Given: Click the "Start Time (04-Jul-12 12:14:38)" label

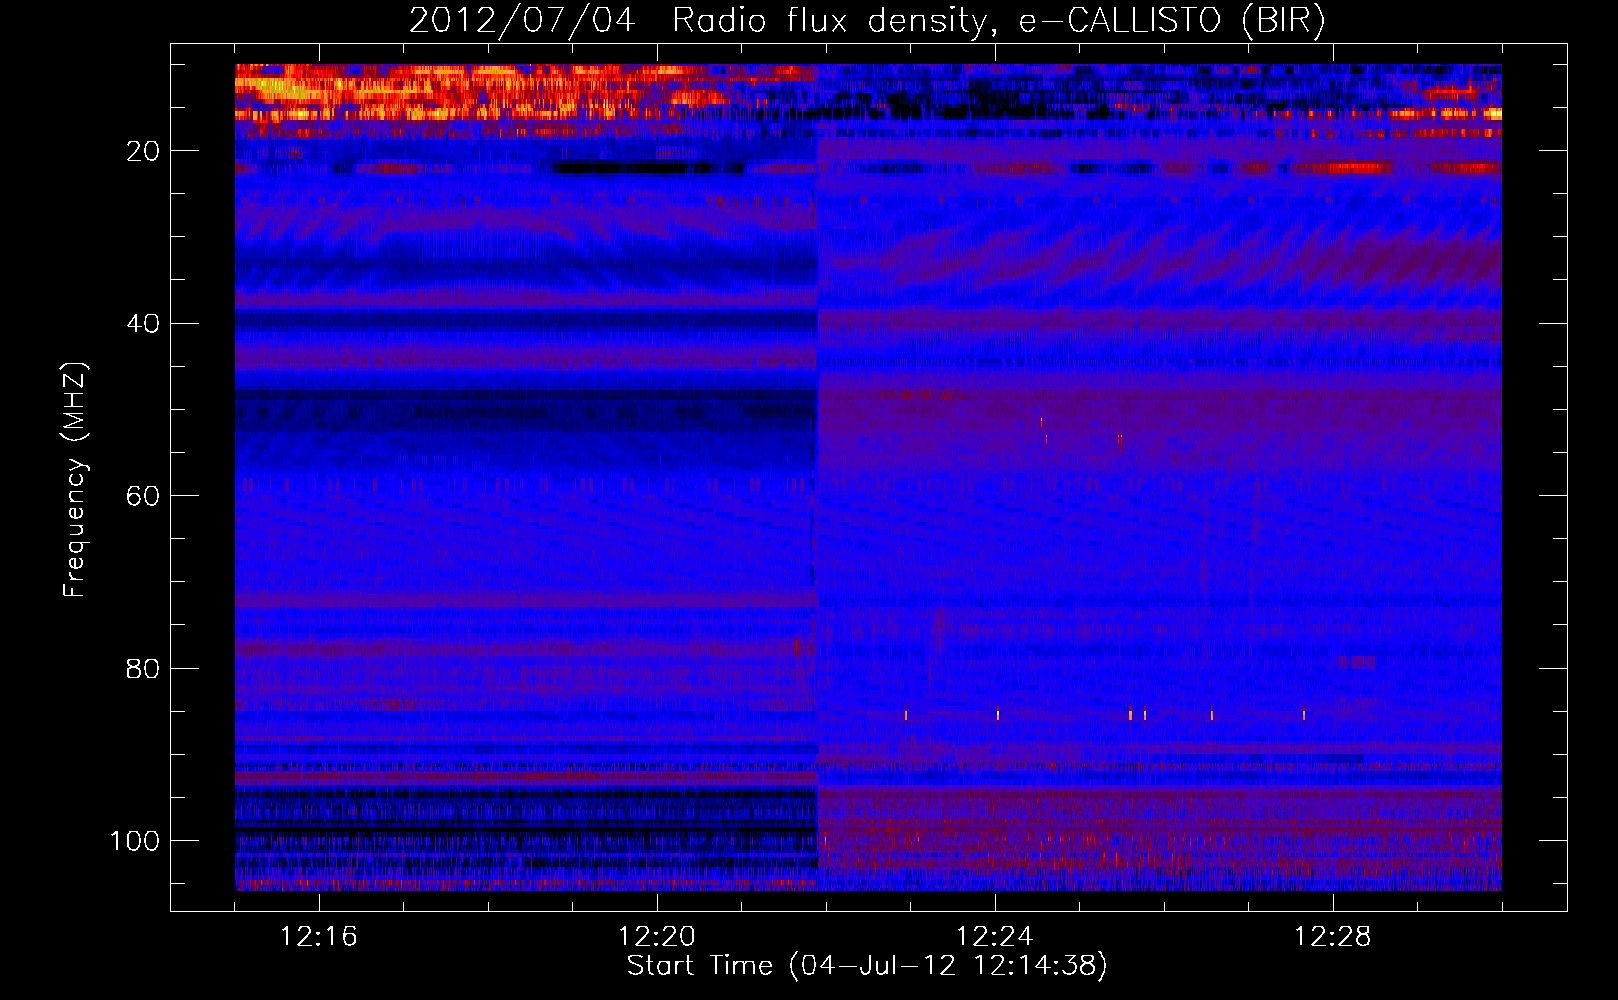Looking at the screenshot, I should 867,966.
